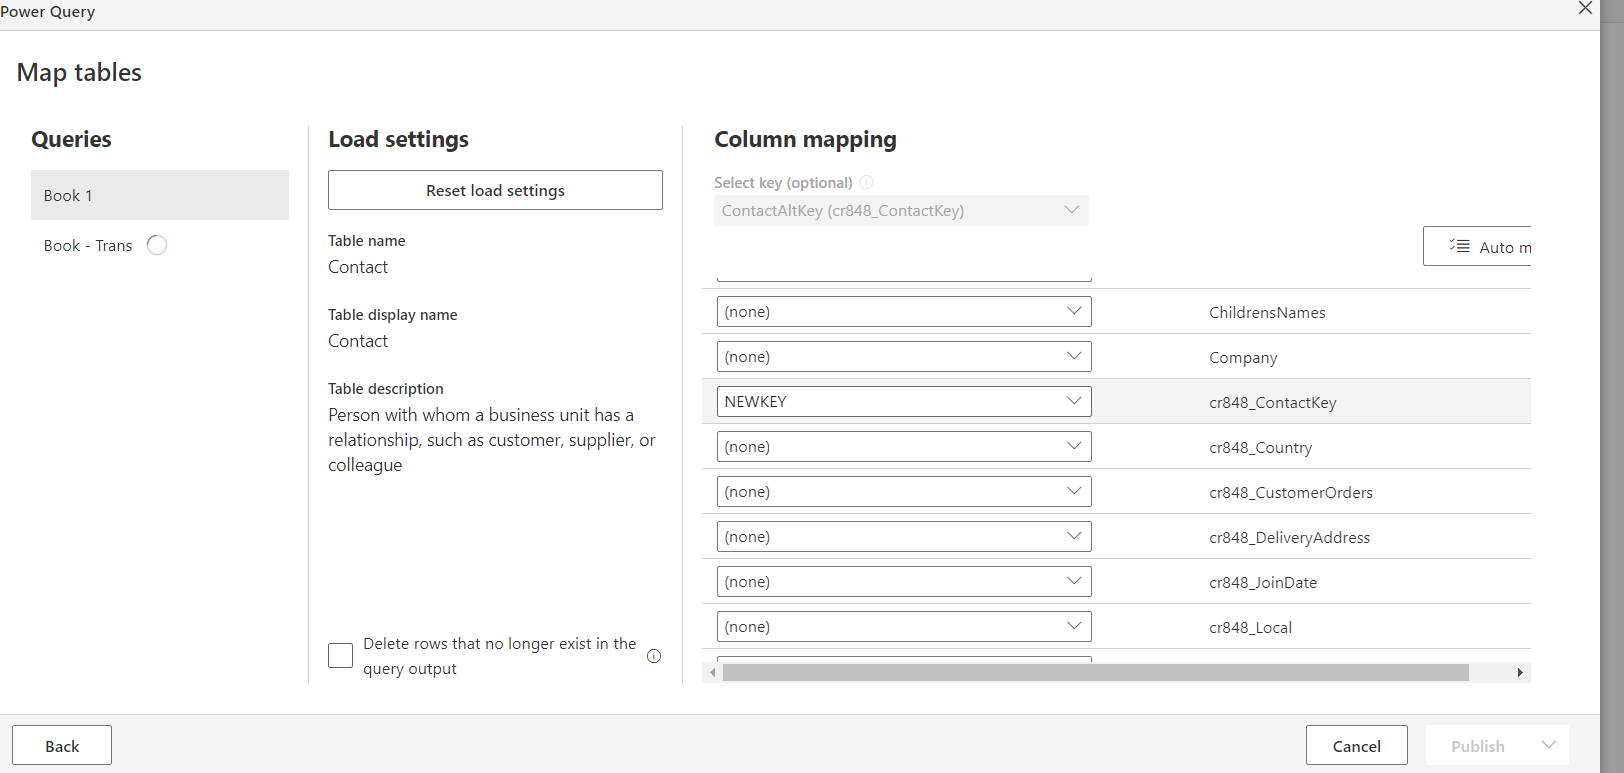This screenshot has height=773, width=1624.
Task: Go Back to previous step
Action: coord(62,745)
